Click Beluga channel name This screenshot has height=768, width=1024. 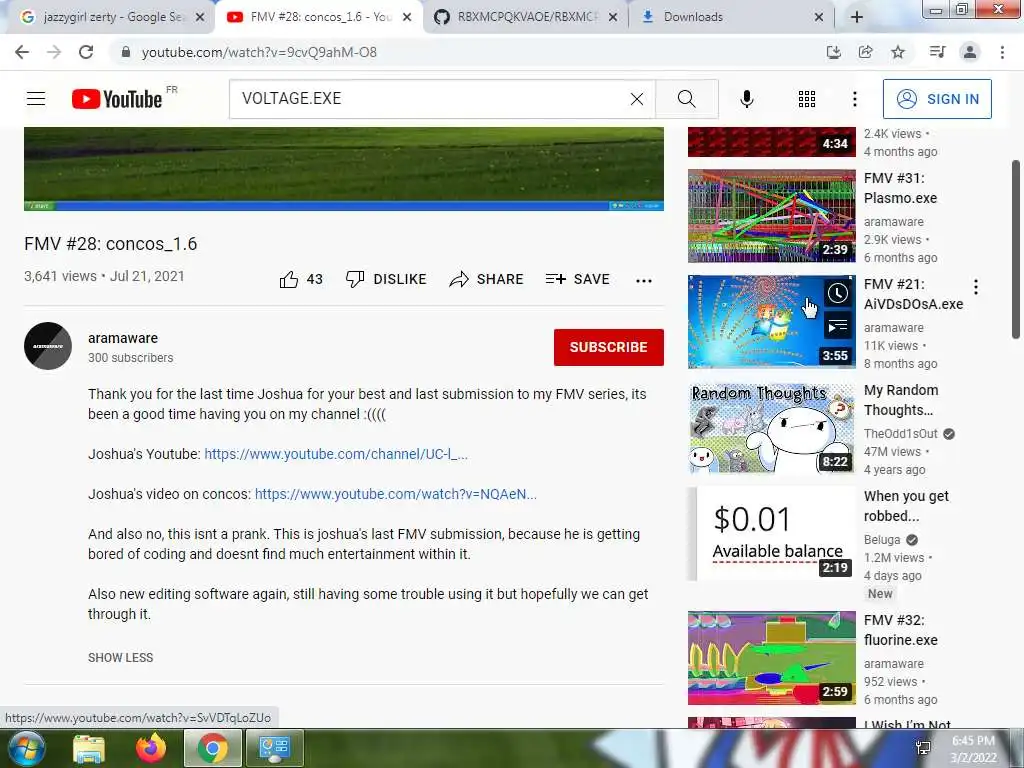(882, 539)
